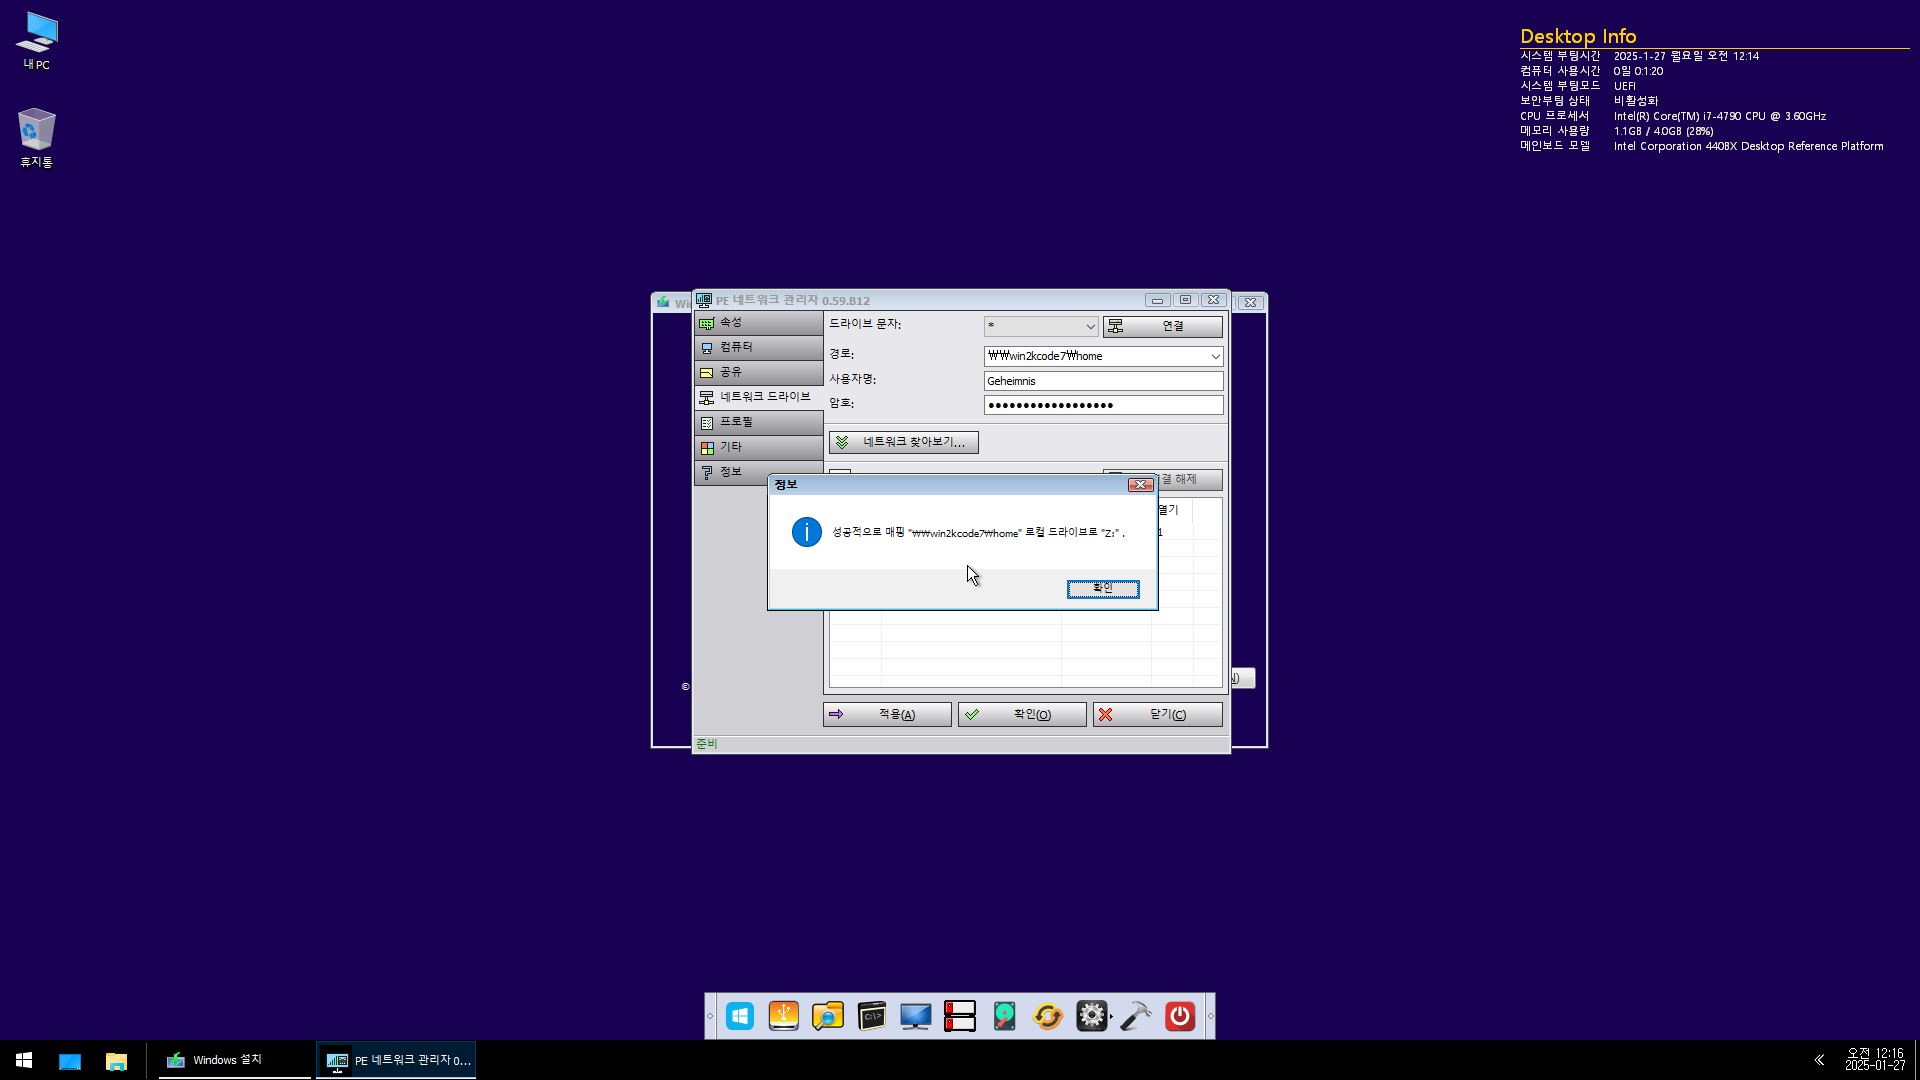Screen dimensions: 1920x1080
Task: Open the gear settings icon in the dock
Action: point(1091,1017)
